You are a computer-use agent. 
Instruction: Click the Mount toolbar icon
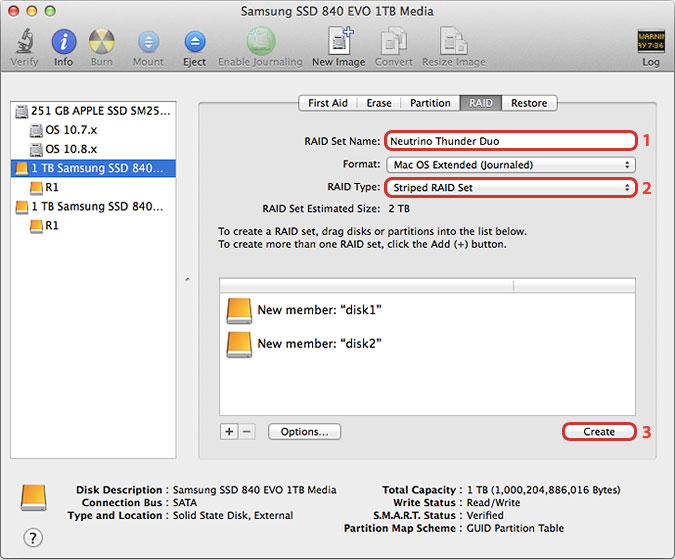point(148,42)
